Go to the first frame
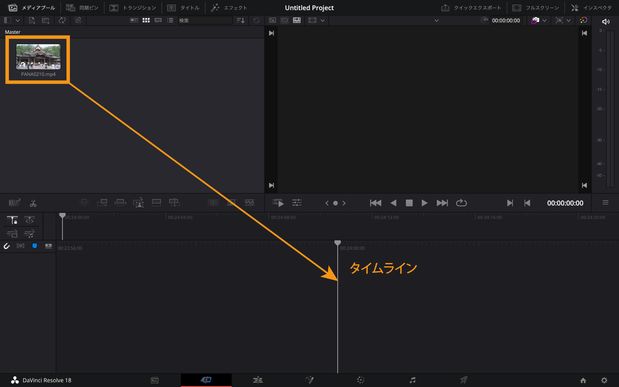Image resolution: width=619 pixels, height=387 pixels. (x=375, y=203)
